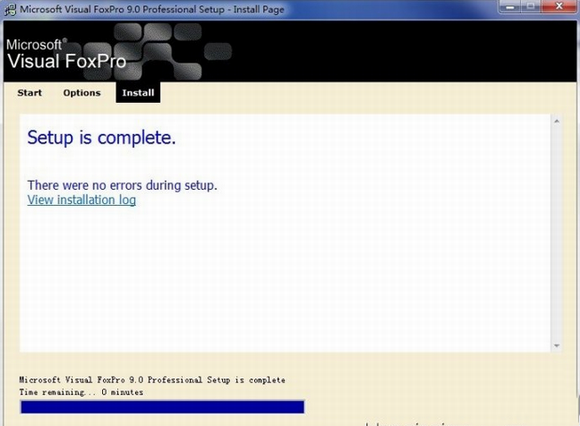Minimize the FoxPro Setup window

(x=510, y=7)
